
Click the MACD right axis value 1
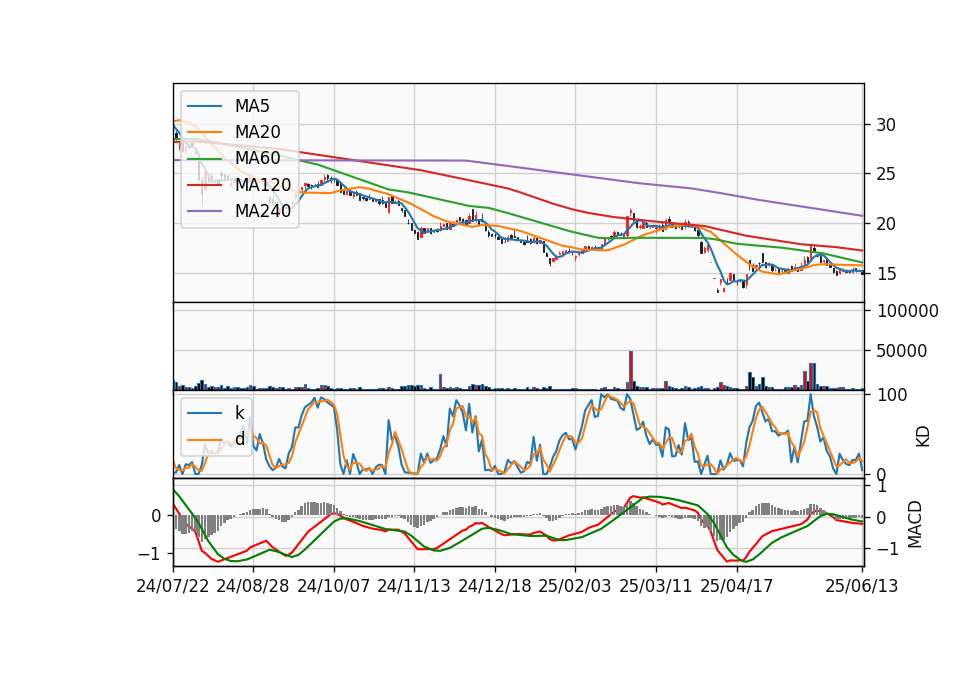(x=882, y=487)
